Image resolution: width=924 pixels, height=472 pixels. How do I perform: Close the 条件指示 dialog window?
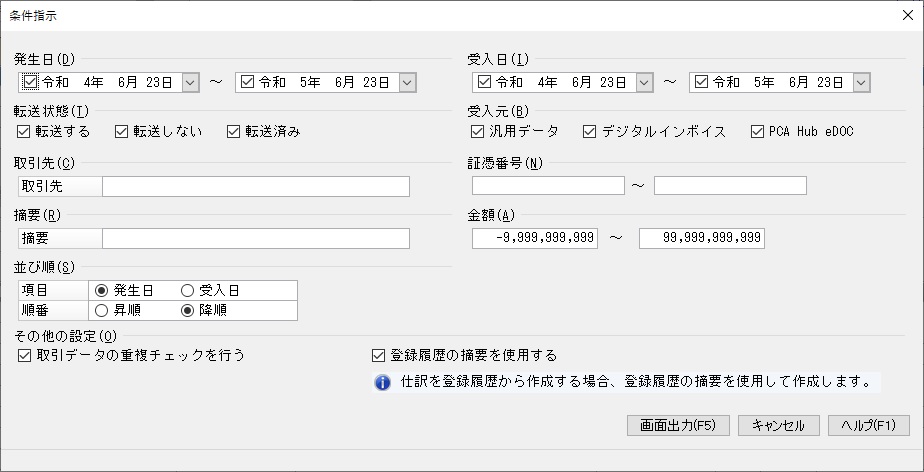point(908,14)
